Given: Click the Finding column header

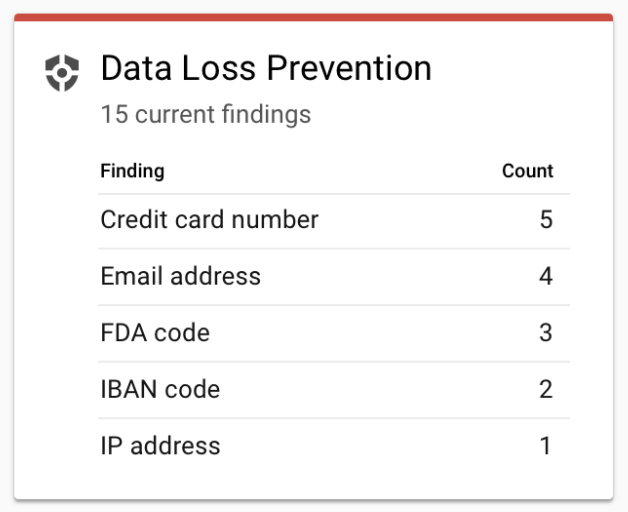Looking at the screenshot, I should (133, 171).
